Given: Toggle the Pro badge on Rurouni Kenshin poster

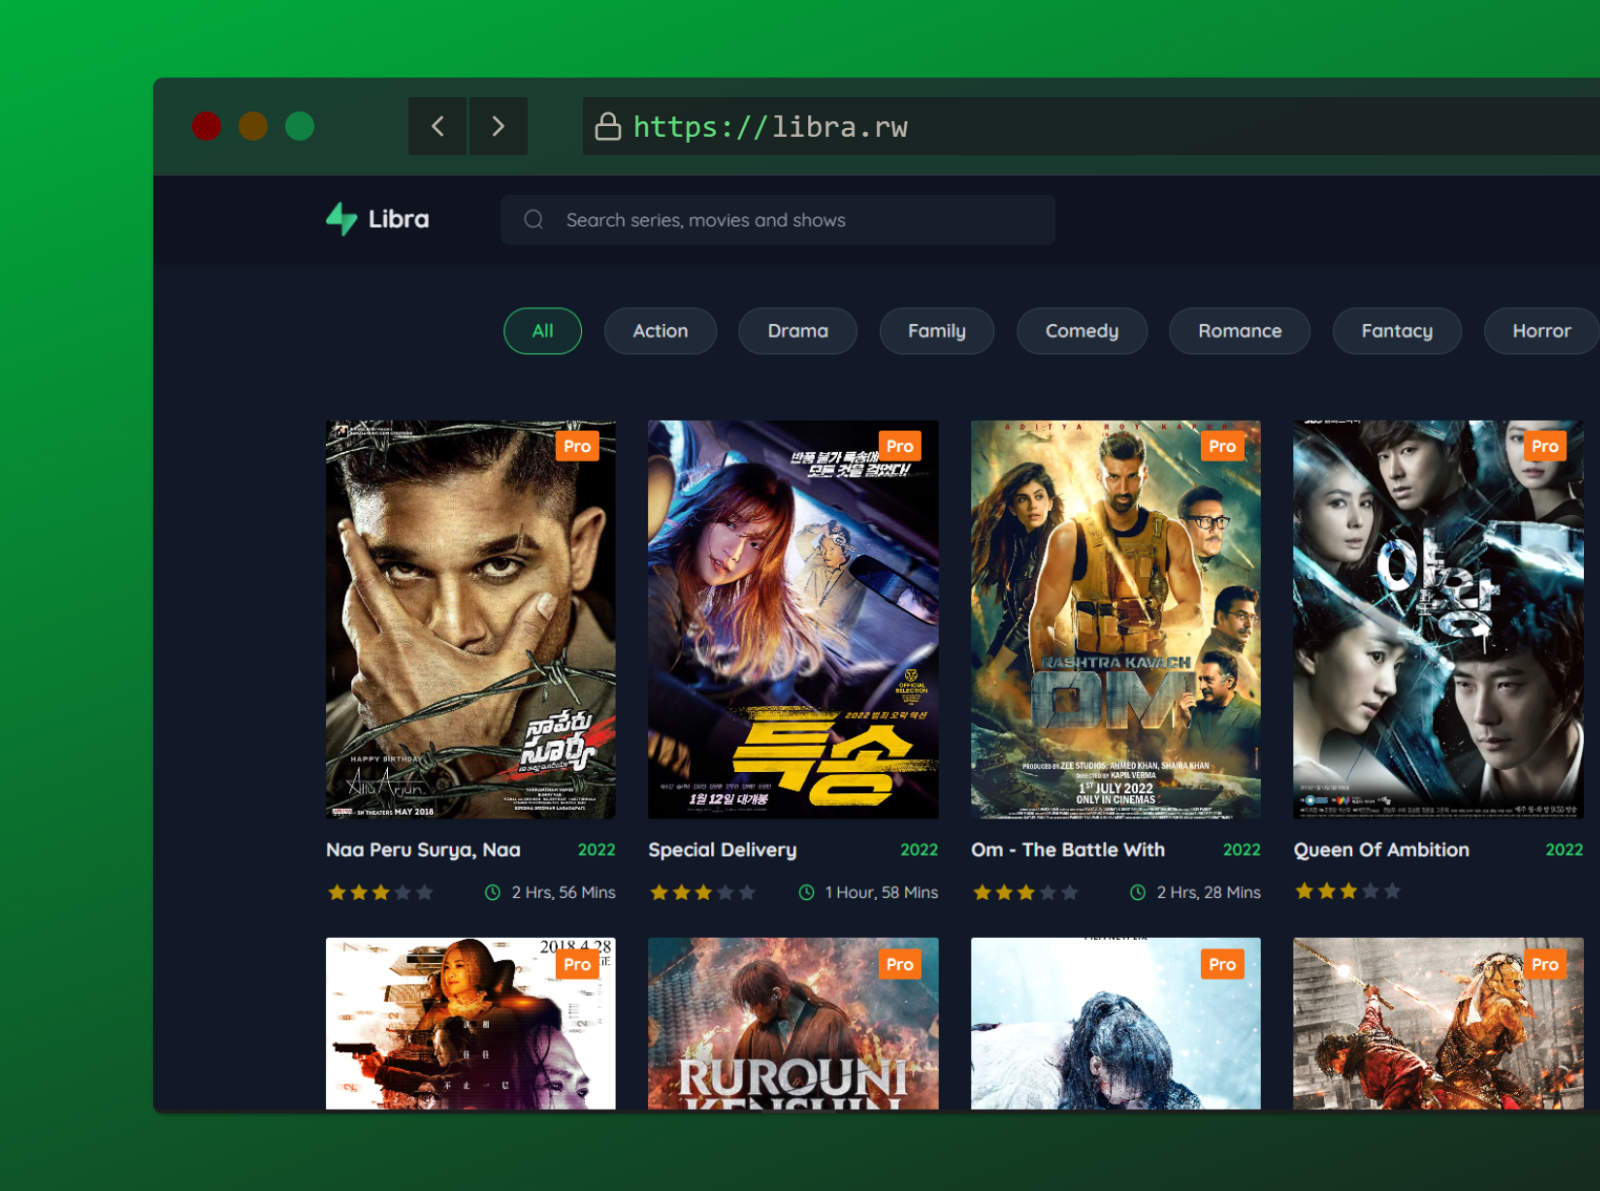Looking at the screenshot, I should (x=898, y=964).
